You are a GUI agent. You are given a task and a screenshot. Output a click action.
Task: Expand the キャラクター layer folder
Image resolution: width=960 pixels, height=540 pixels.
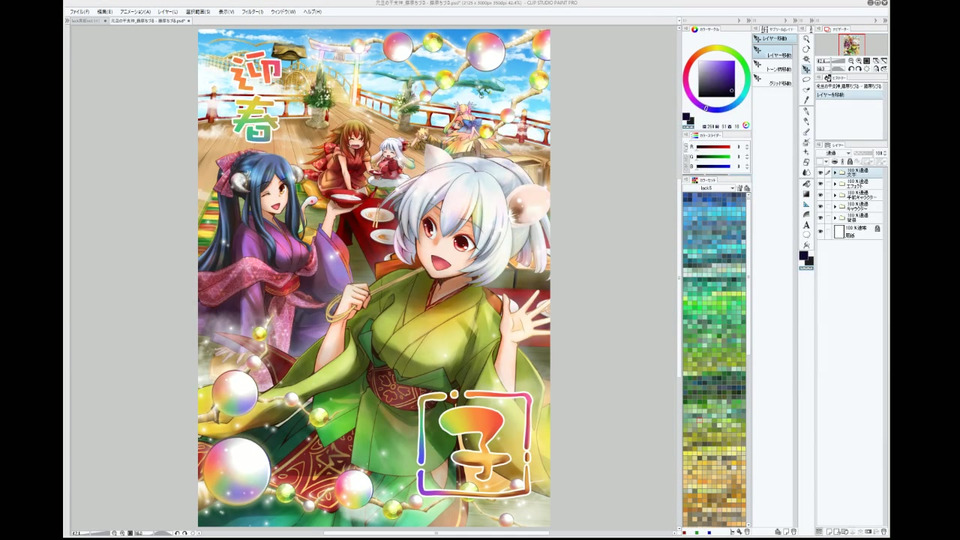point(835,206)
